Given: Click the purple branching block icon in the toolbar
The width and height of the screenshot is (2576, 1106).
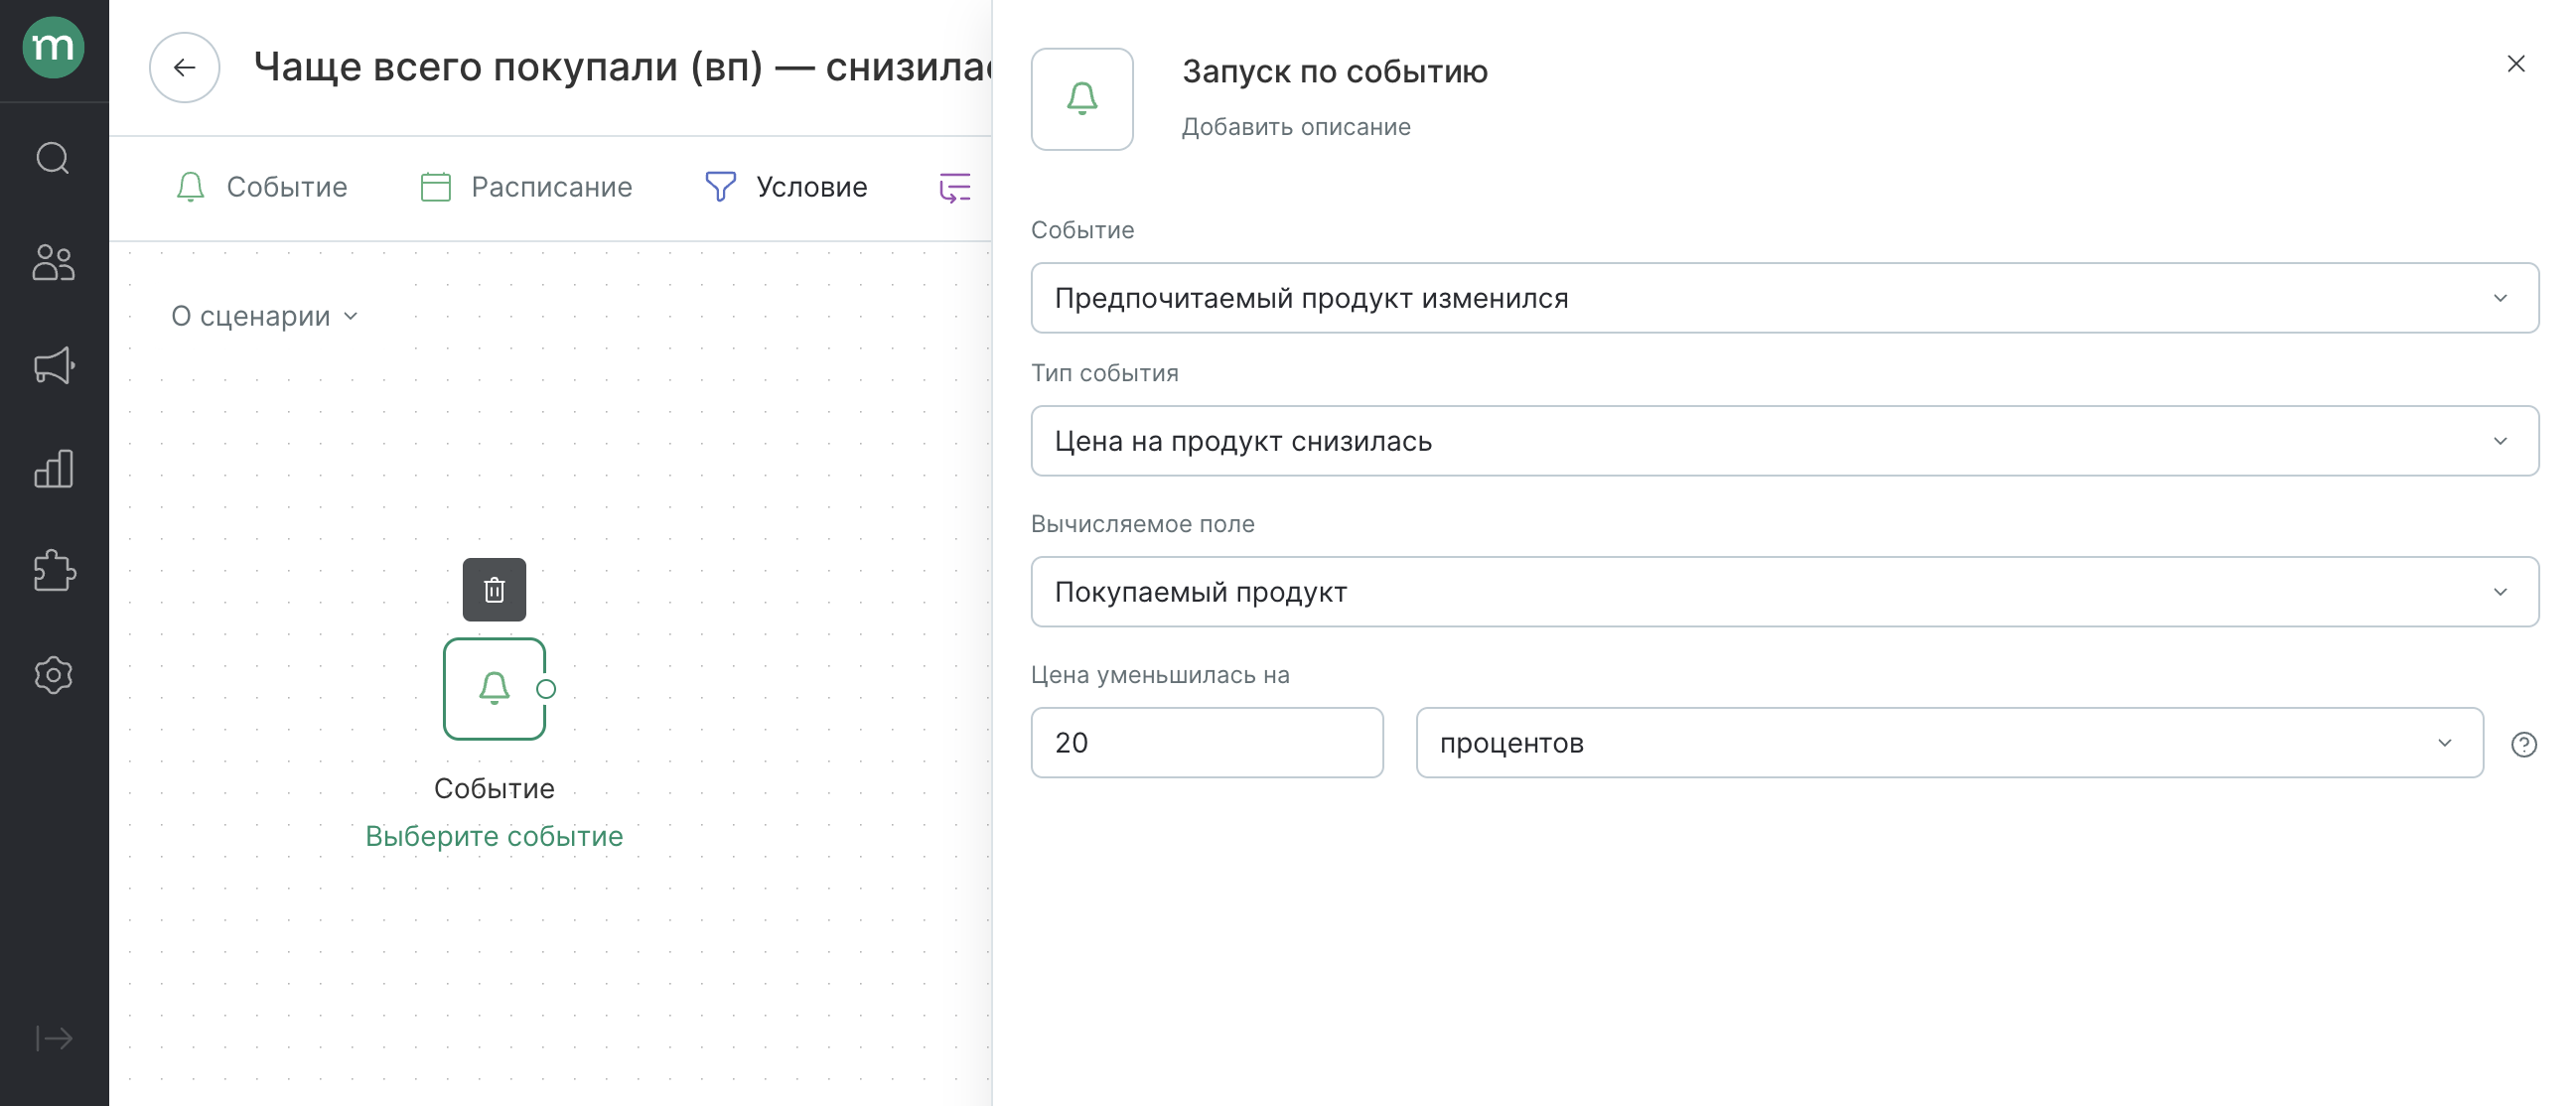Looking at the screenshot, I should pyautogui.click(x=955, y=187).
